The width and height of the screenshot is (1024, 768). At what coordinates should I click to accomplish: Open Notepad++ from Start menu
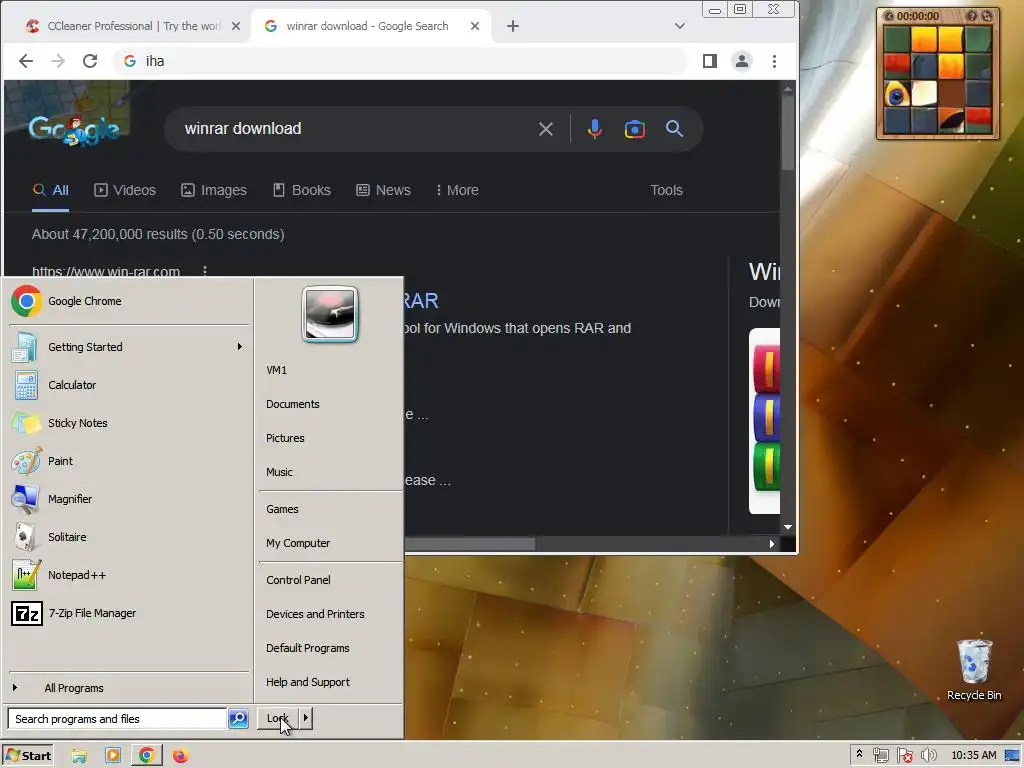tap(129, 575)
